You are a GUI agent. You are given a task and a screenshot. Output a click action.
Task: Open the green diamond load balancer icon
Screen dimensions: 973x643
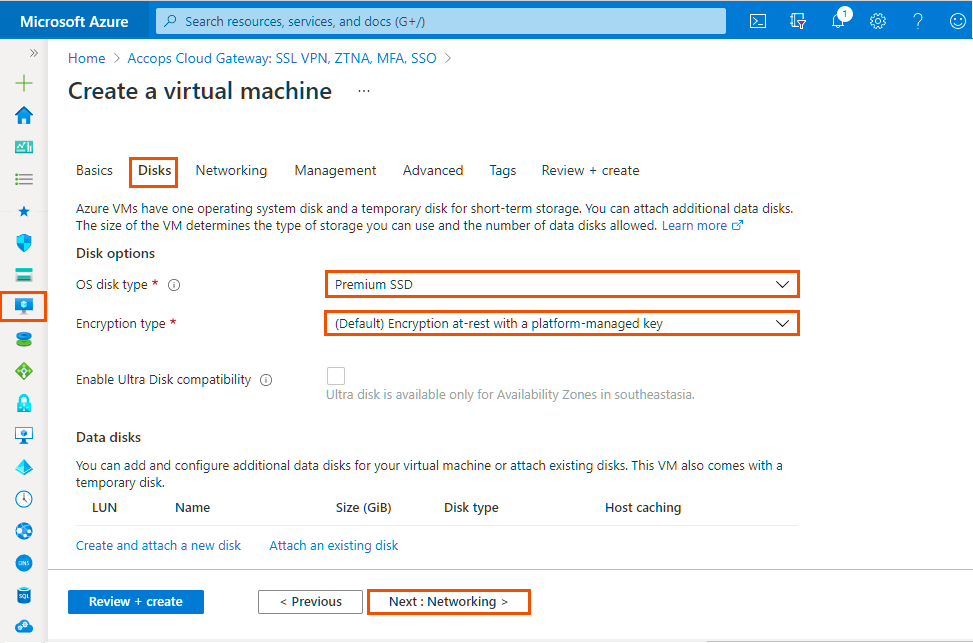[24, 371]
